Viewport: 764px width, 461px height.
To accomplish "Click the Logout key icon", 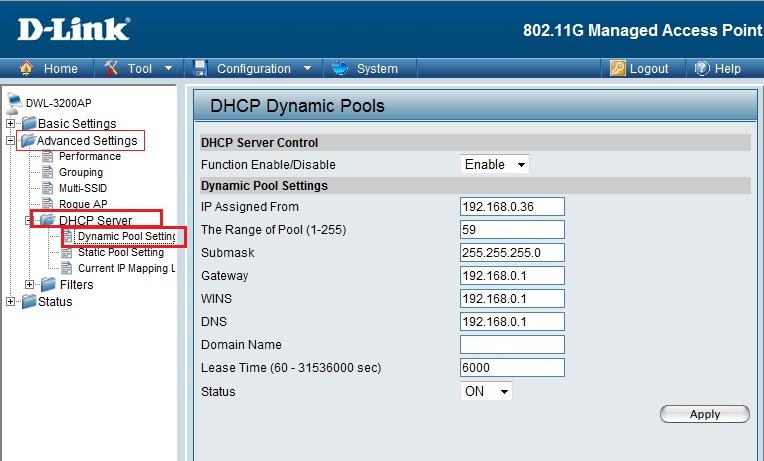I will [x=617, y=68].
